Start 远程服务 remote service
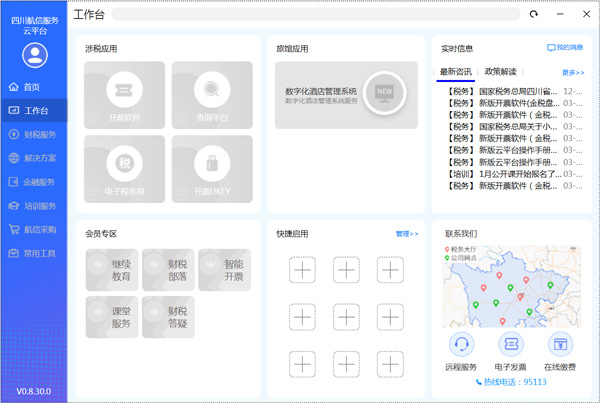600x403 pixels. pos(462,349)
